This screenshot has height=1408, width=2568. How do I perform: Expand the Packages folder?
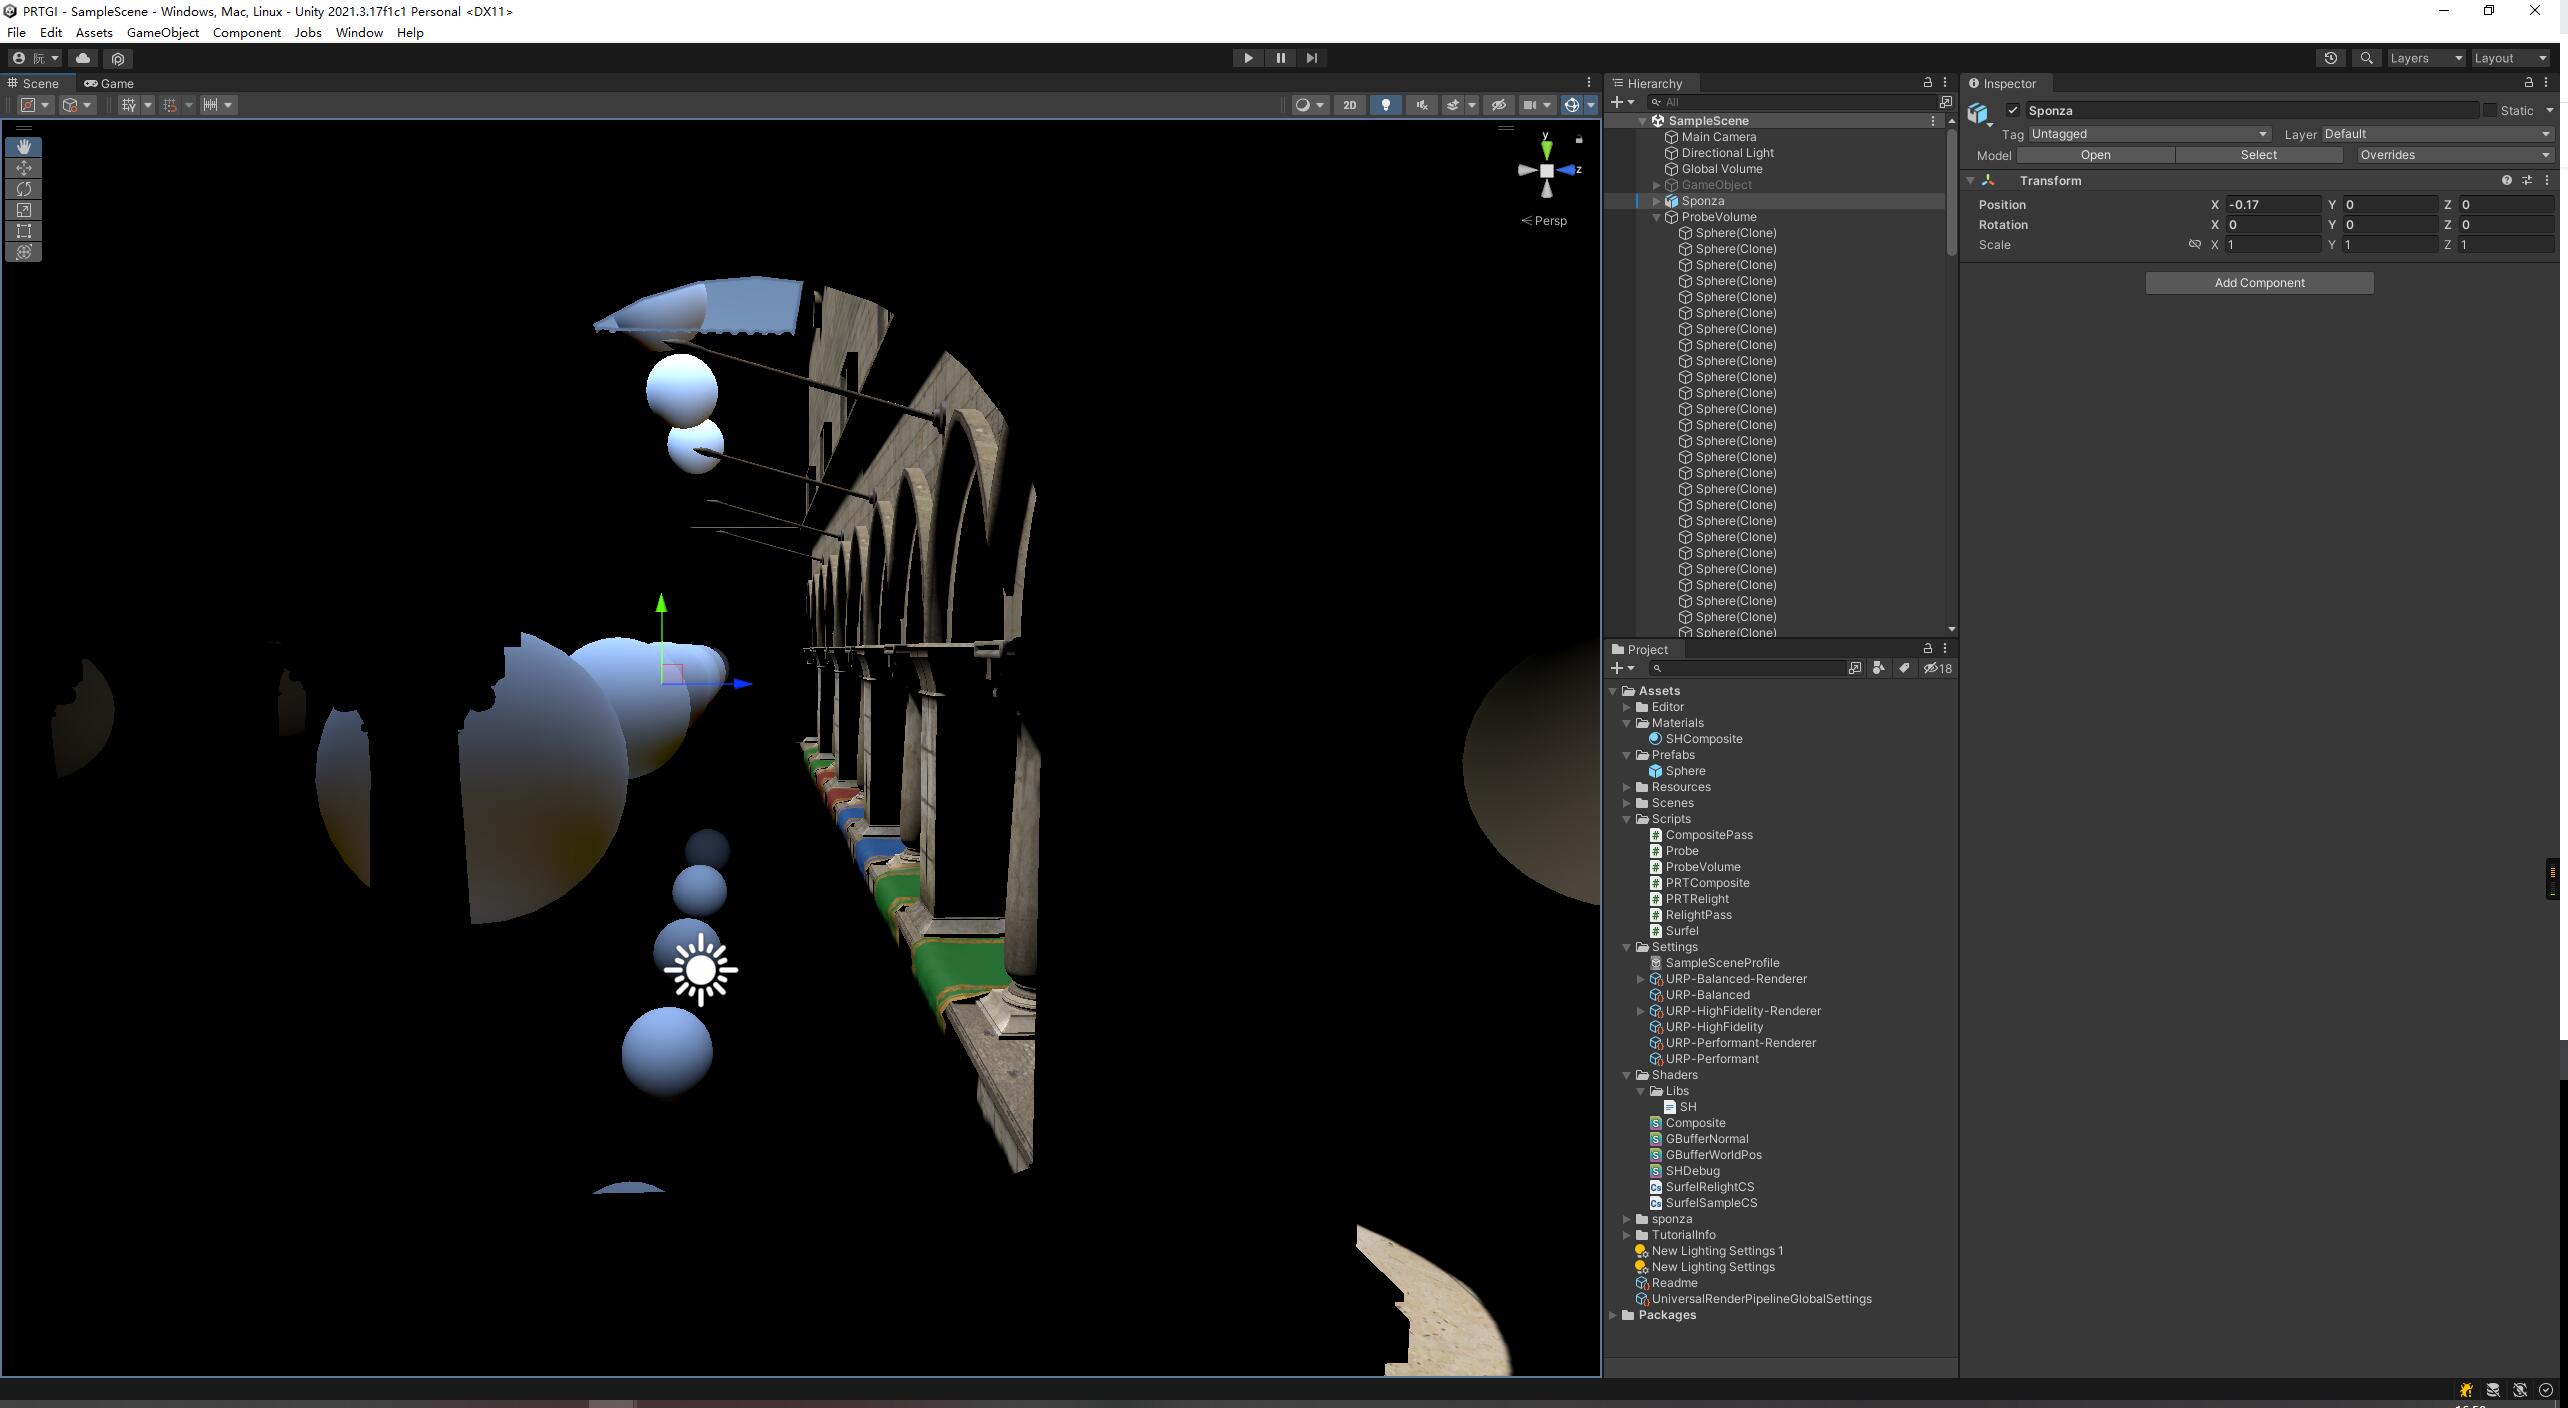point(1613,1315)
